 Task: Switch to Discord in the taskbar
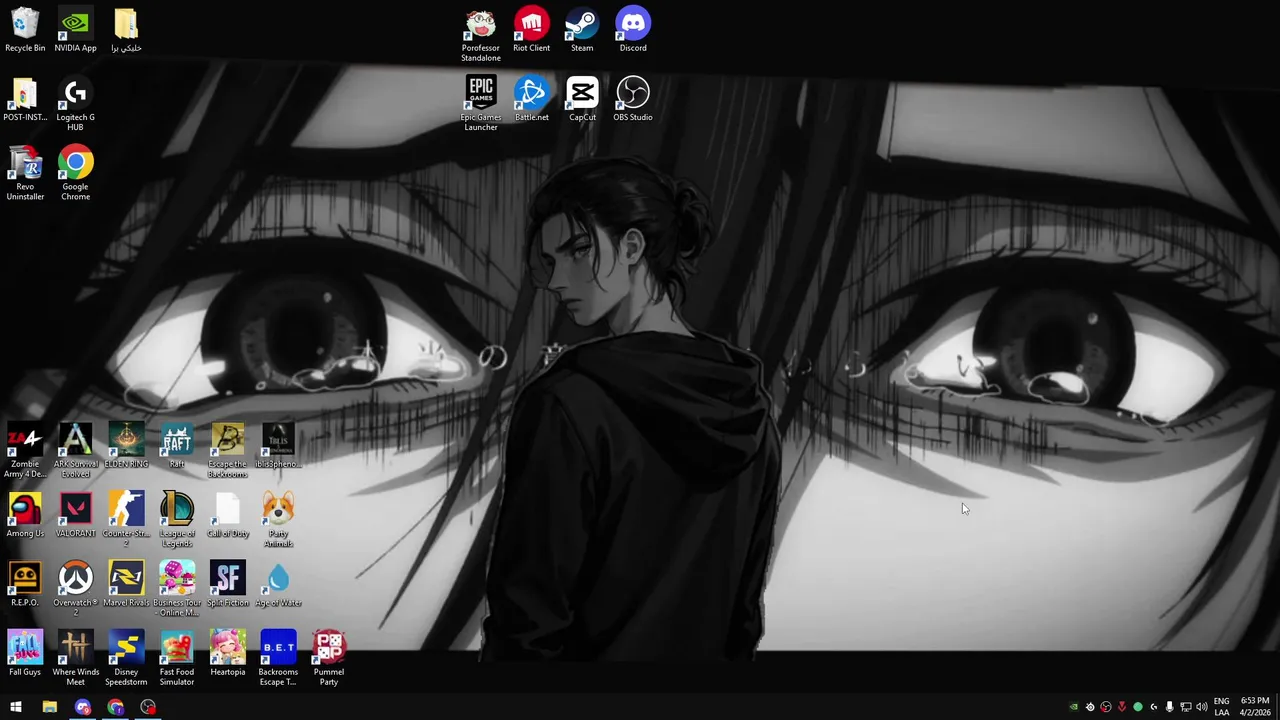pos(82,707)
